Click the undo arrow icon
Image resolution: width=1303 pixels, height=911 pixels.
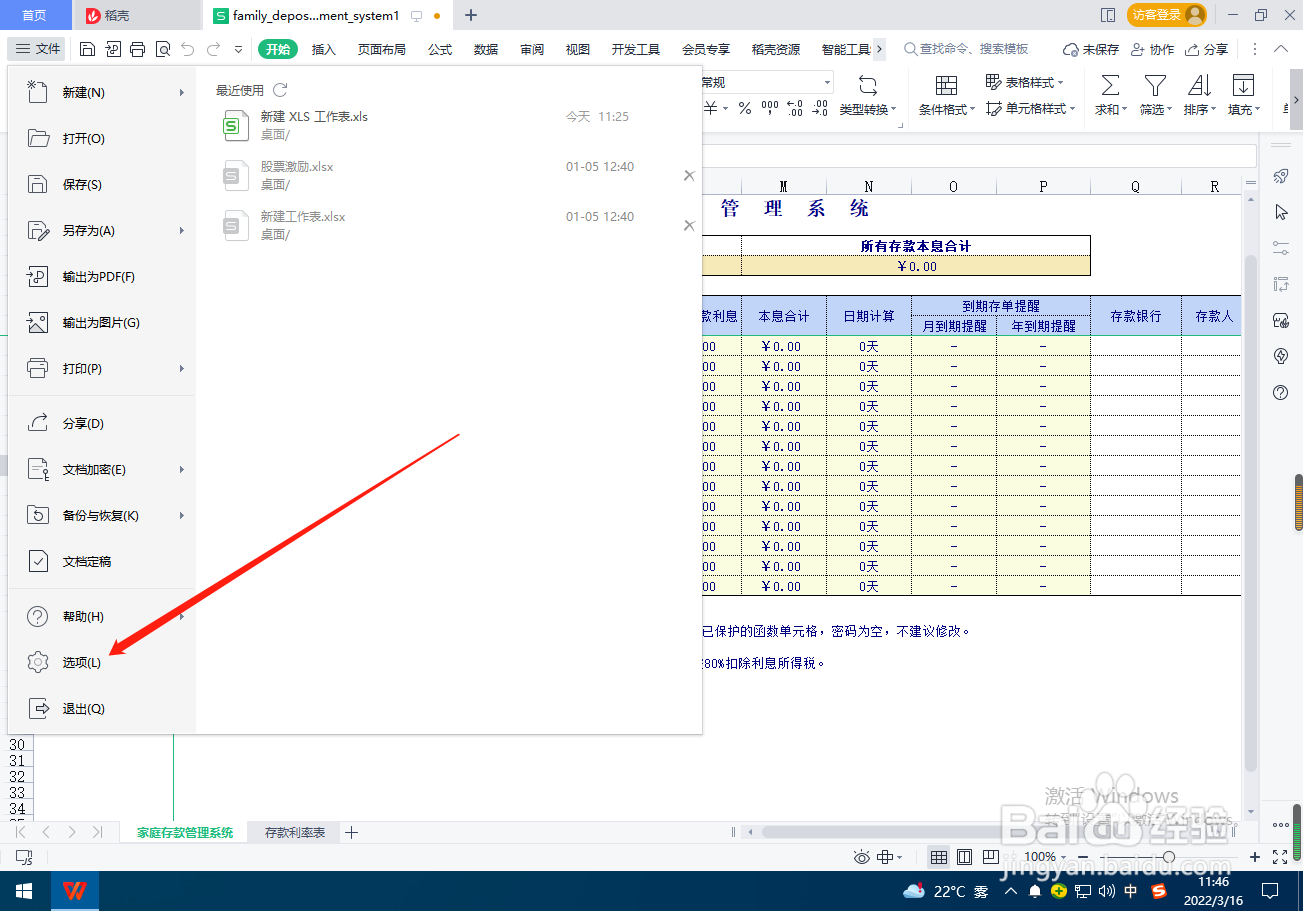(x=188, y=49)
